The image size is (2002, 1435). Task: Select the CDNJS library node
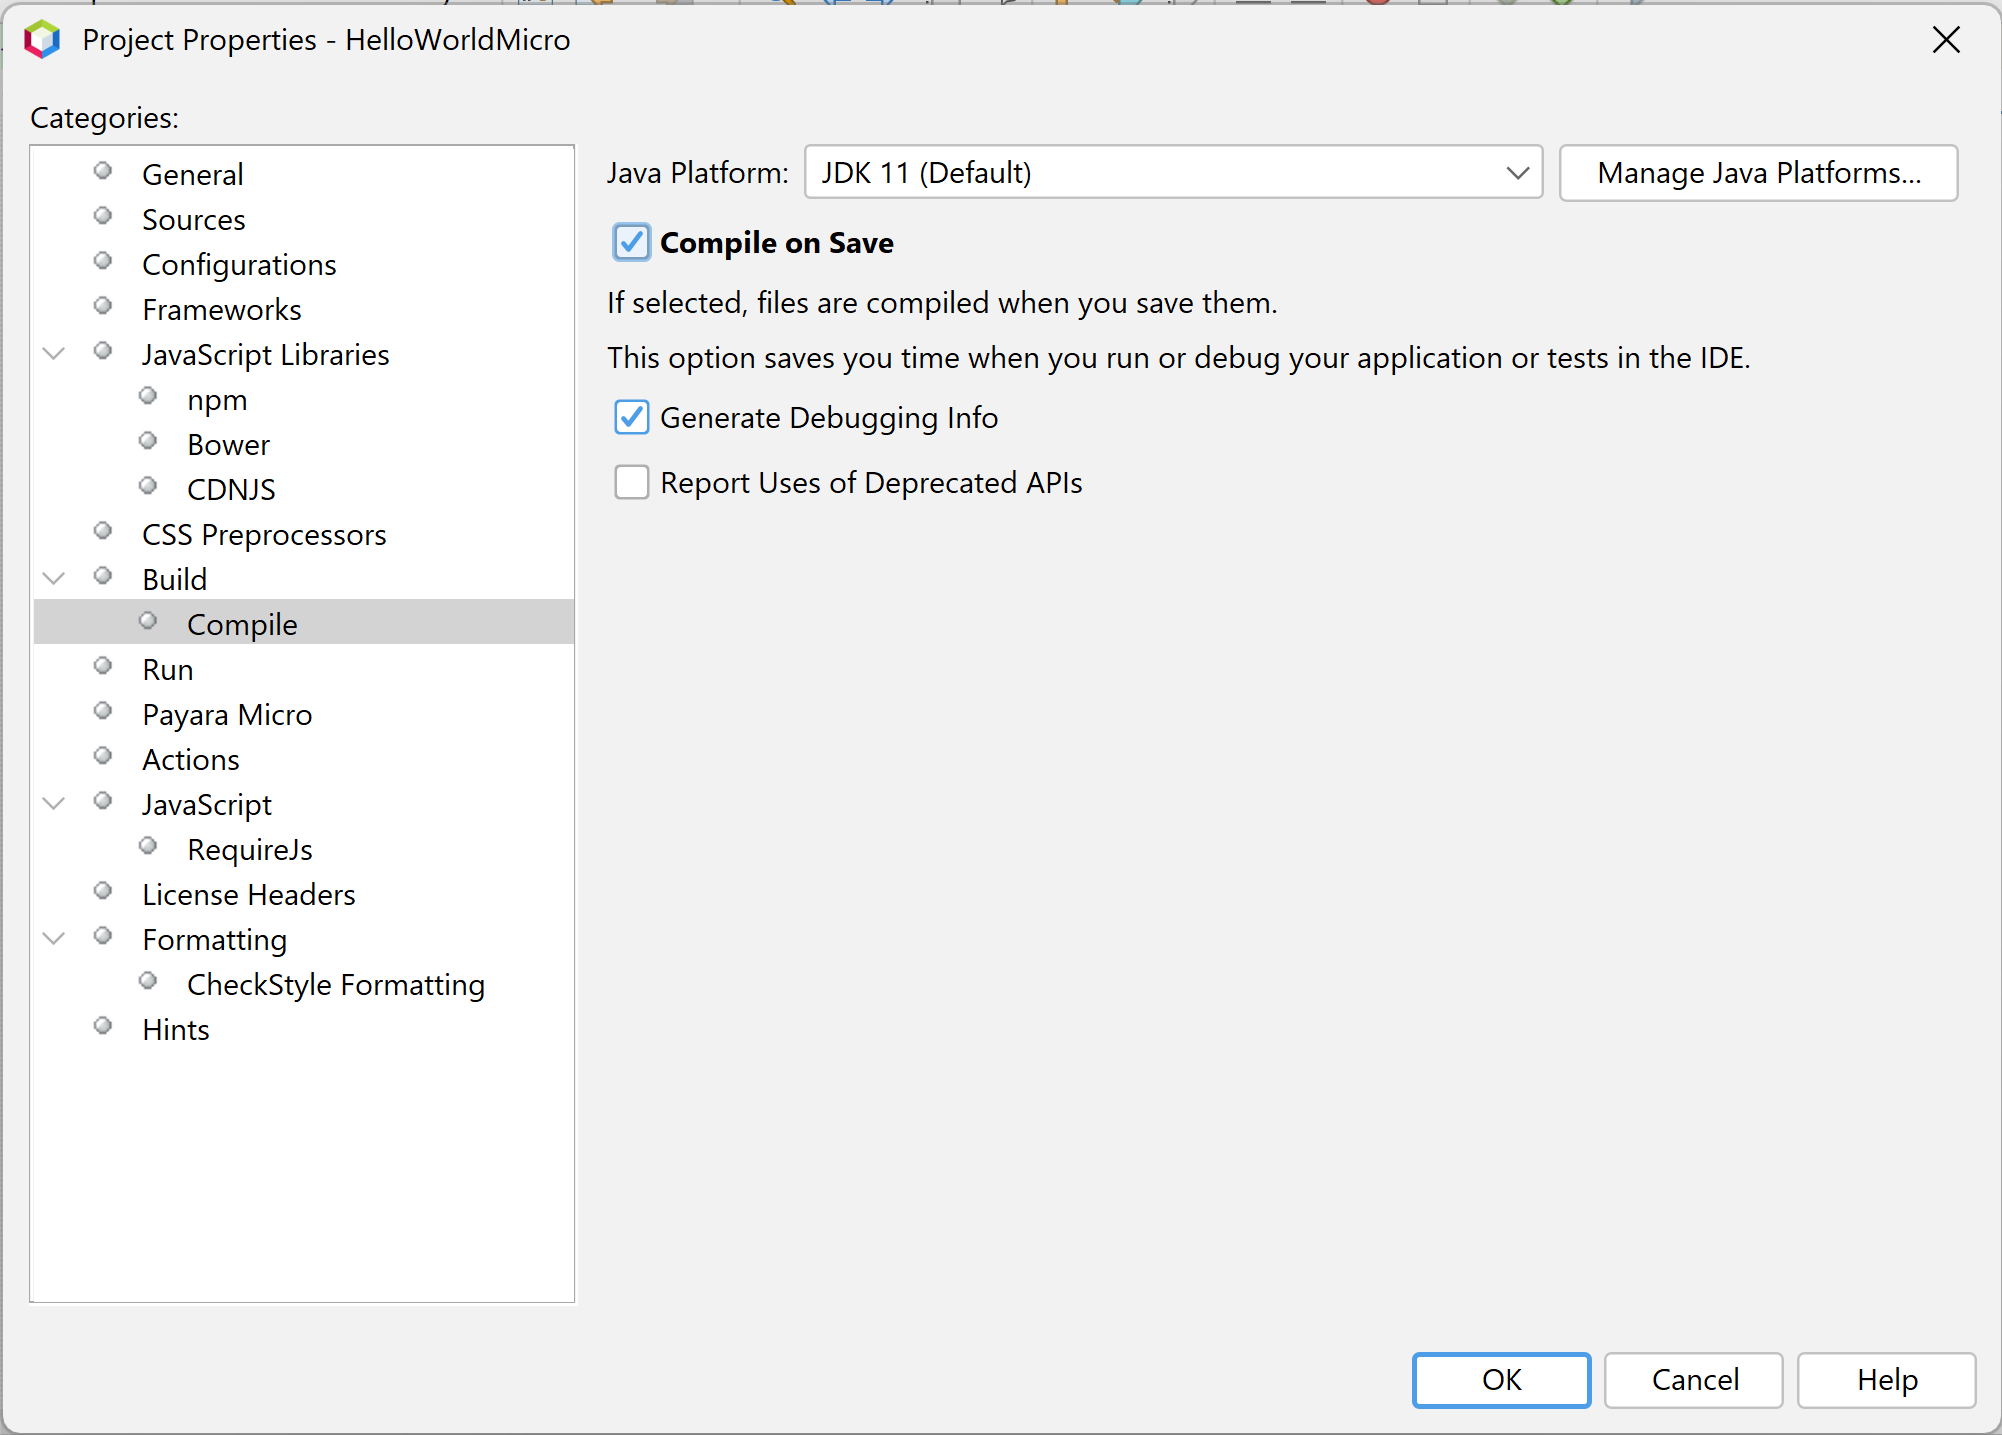pyautogui.click(x=231, y=489)
